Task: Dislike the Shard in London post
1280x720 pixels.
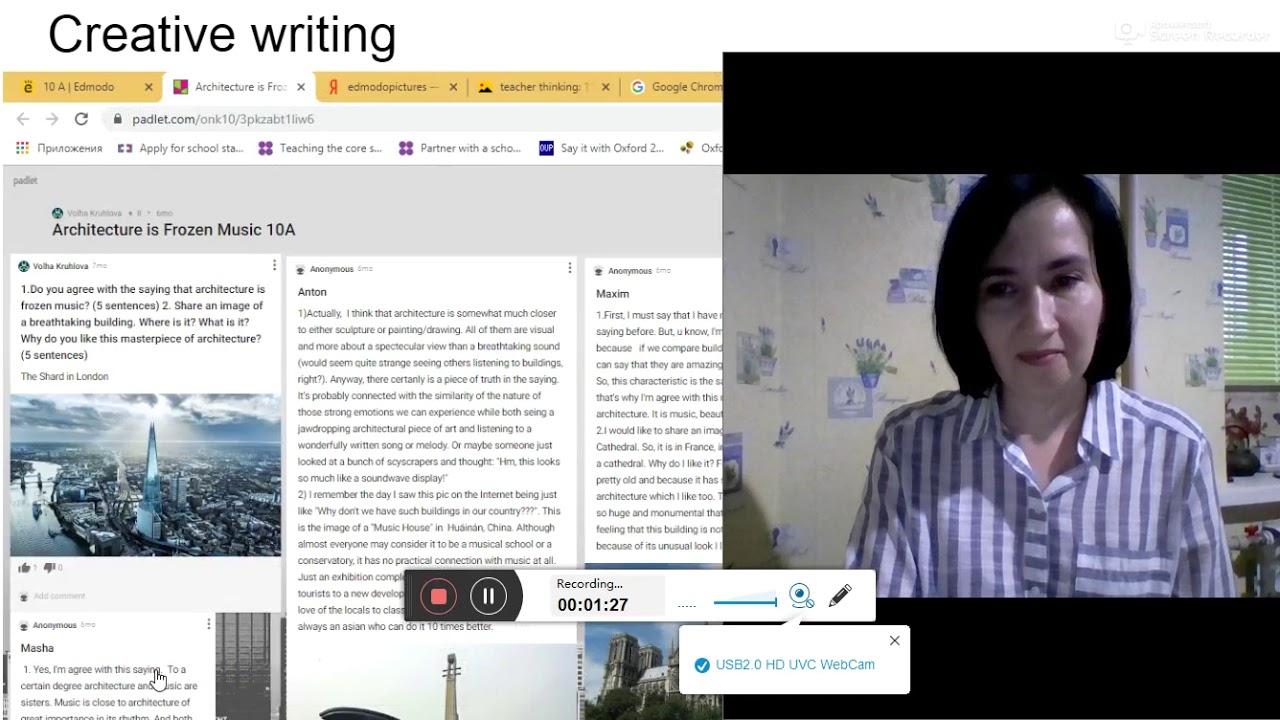Action: [x=49, y=568]
